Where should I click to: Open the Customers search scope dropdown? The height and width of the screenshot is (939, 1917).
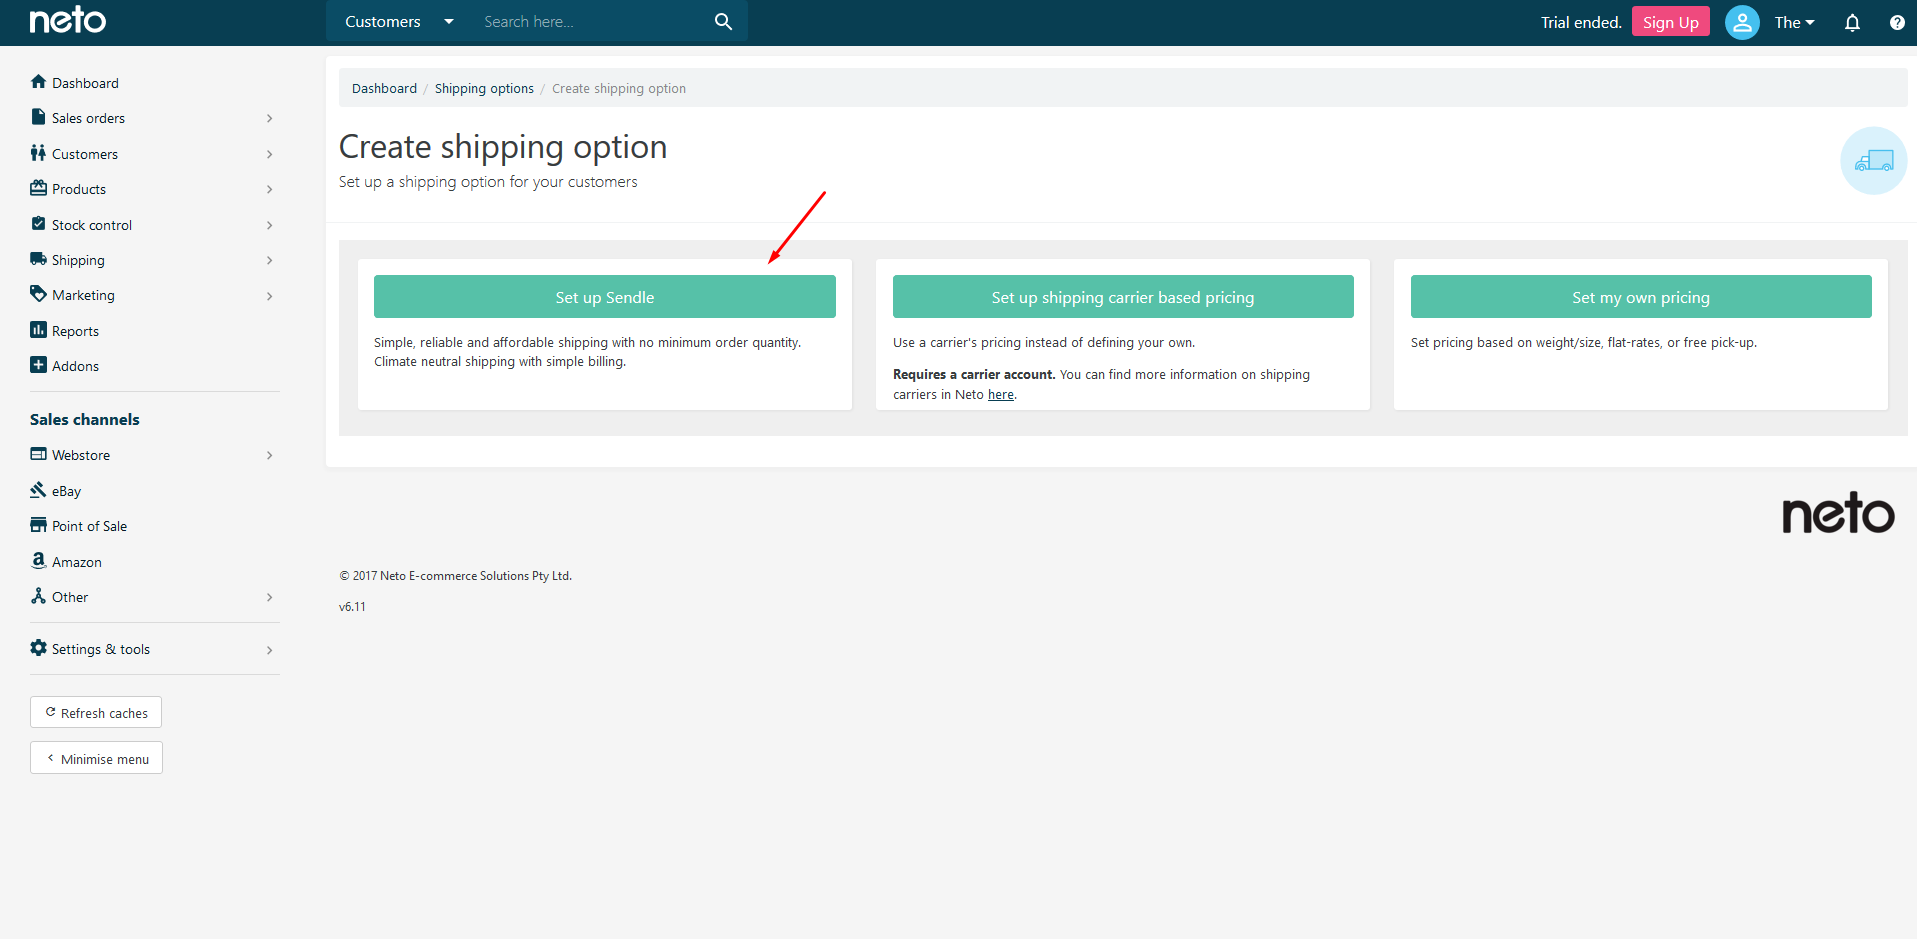pyautogui.click(x=399, y=22)
